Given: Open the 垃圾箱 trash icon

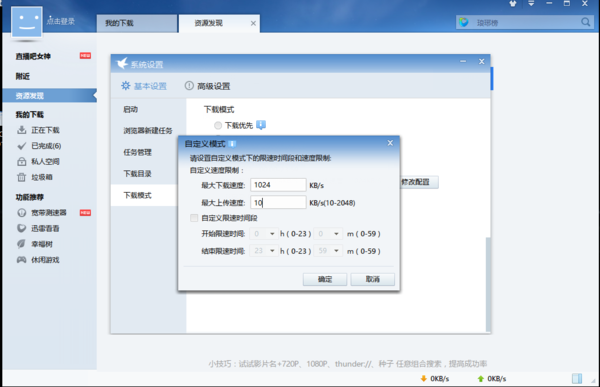Looking at the screenshot, I should point(21,177).
